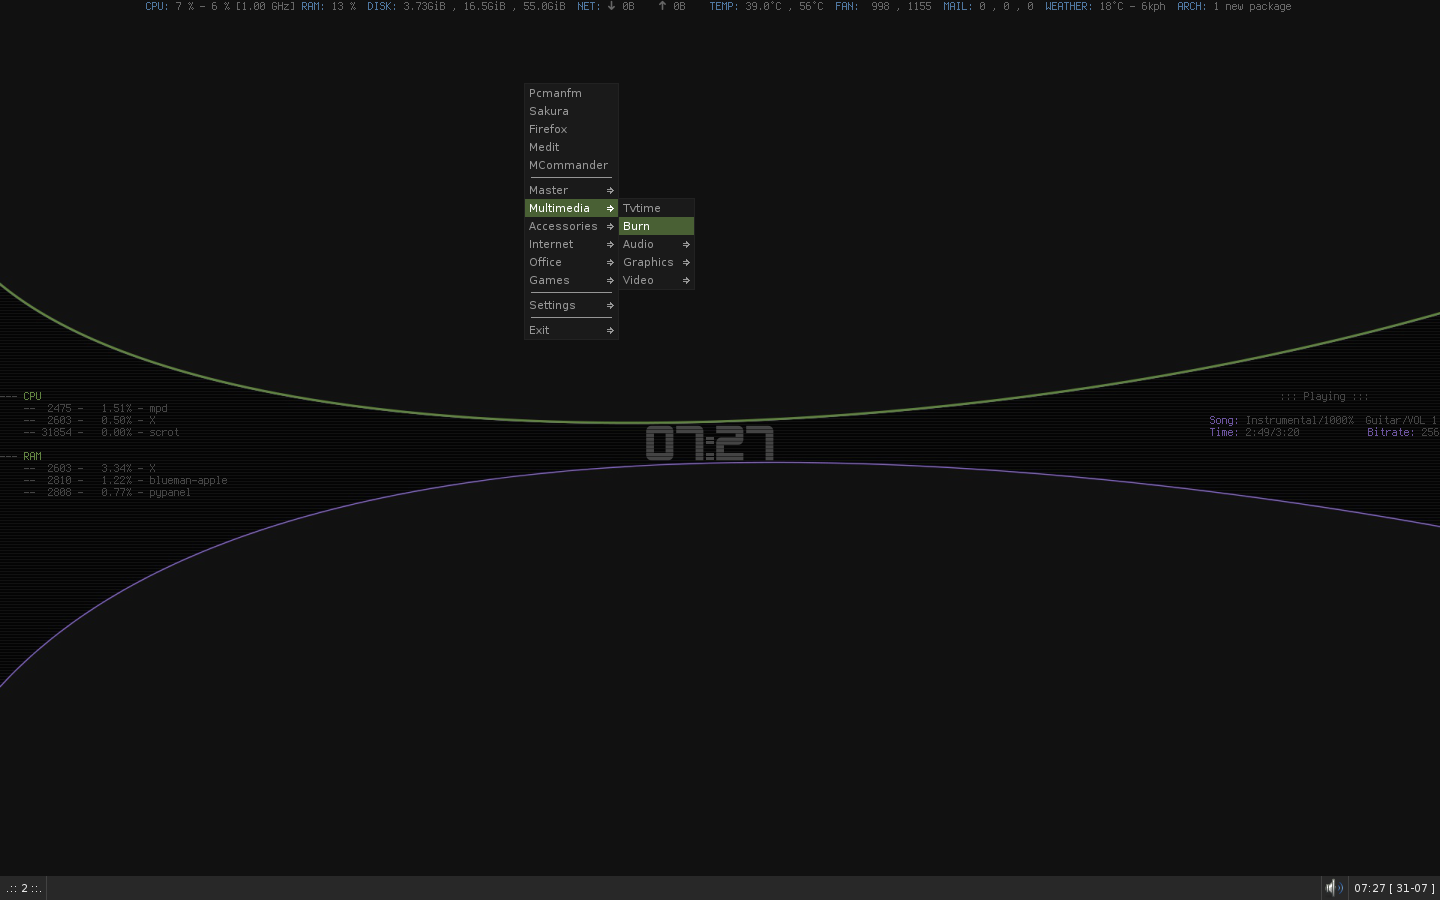Expand the Master submenu

[571, 190]
